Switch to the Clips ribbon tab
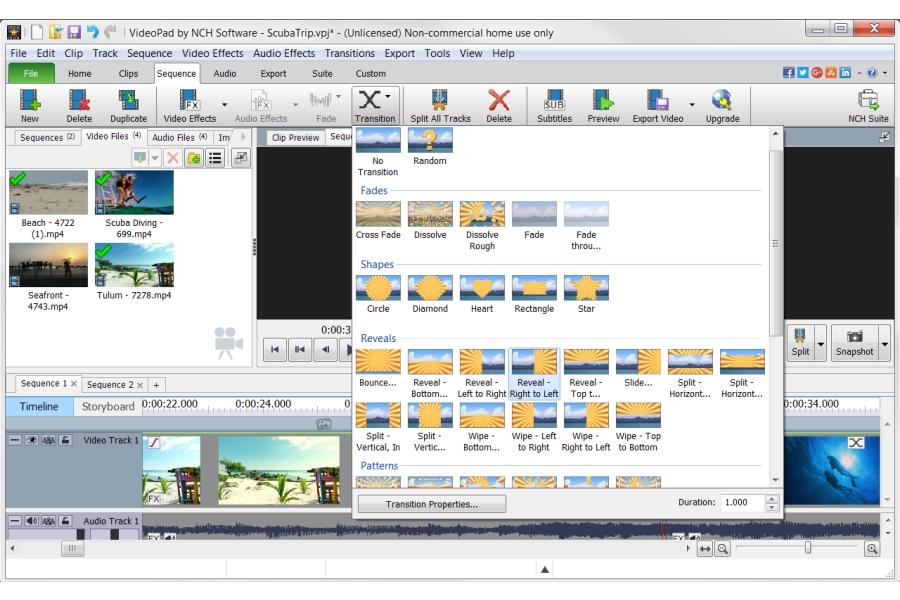The width and height of the screenshot is (900, 600). (128, 73)
